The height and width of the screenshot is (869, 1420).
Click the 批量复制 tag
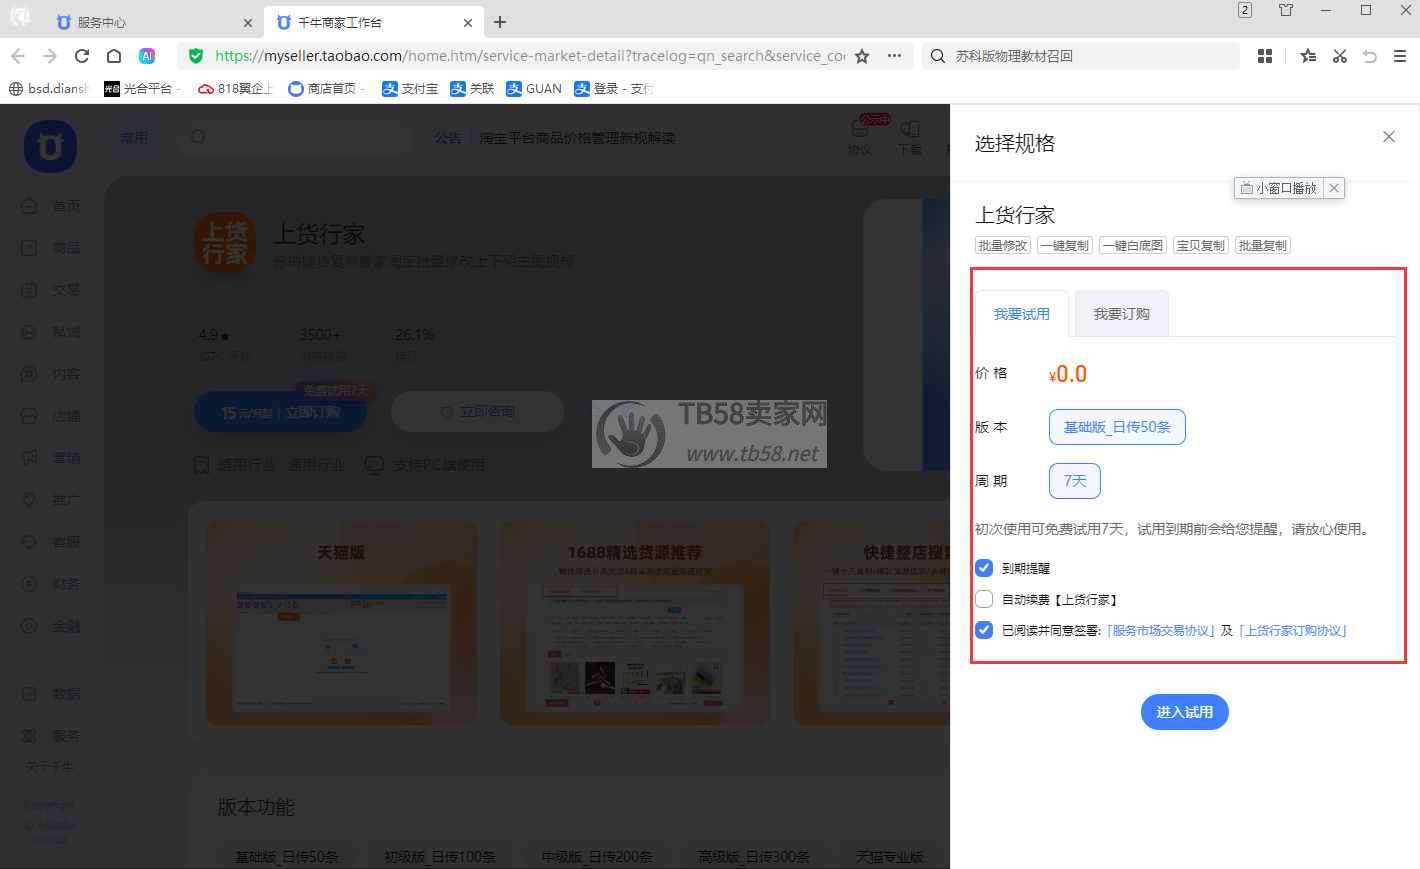click(1263, 245)
